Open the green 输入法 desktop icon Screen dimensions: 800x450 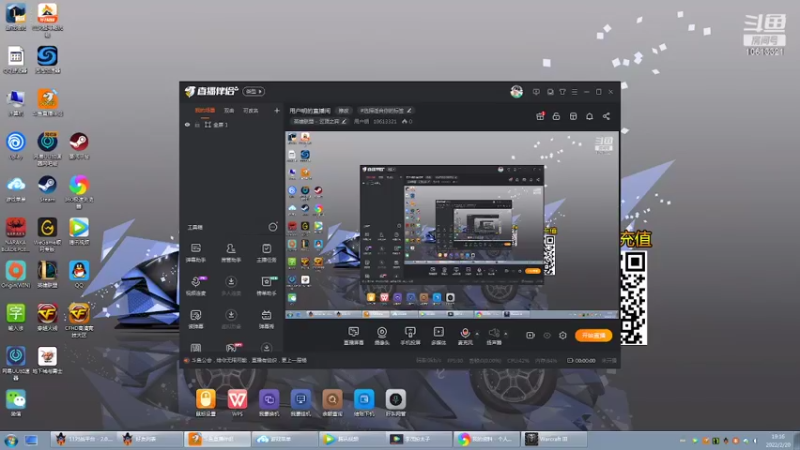[x=16, y=317]
